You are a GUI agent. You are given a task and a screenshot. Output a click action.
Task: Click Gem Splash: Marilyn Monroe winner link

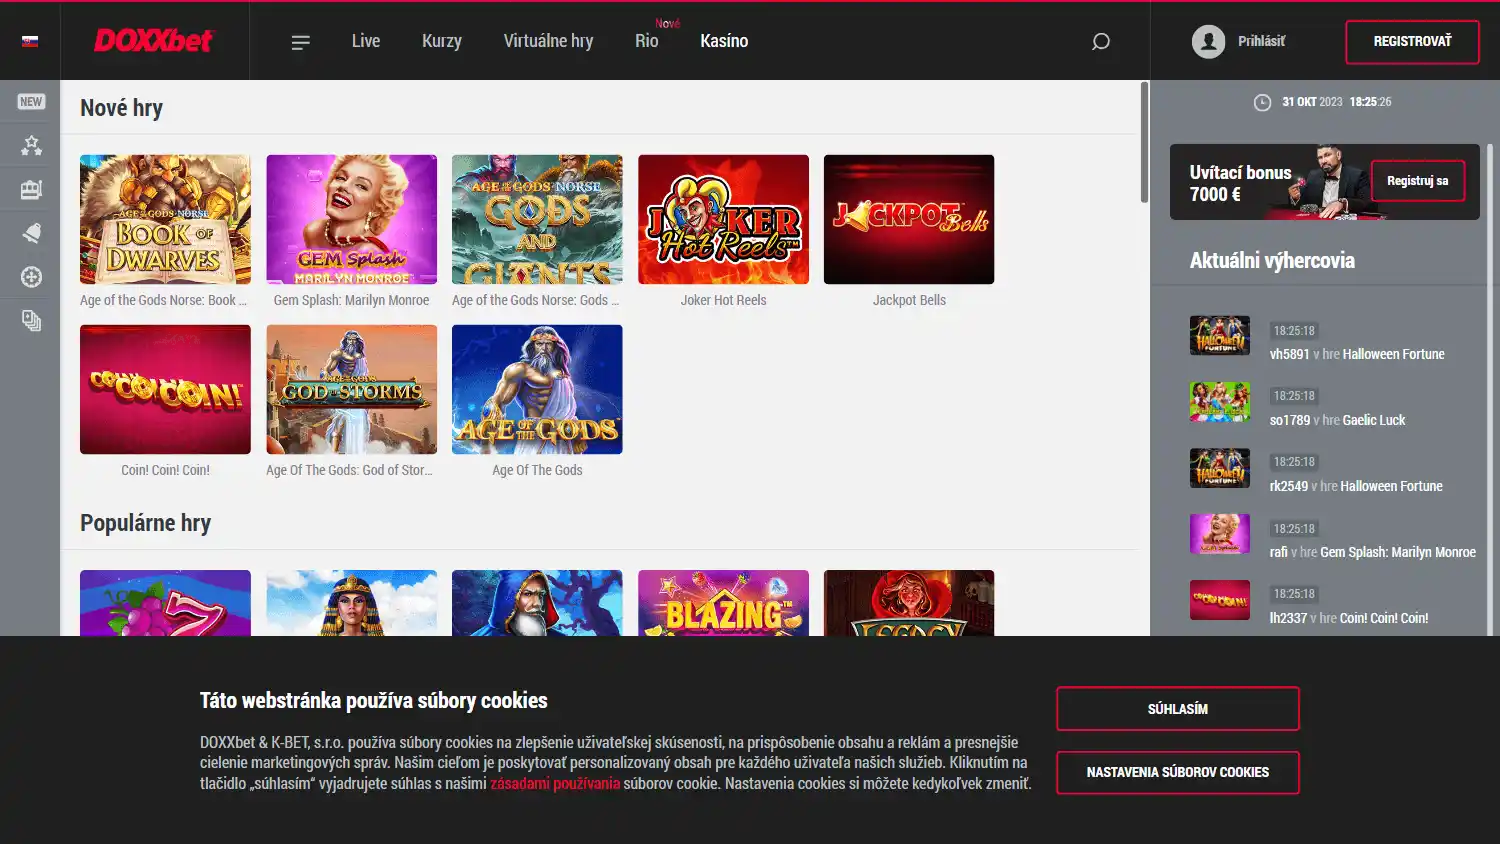coord(1397,552)
